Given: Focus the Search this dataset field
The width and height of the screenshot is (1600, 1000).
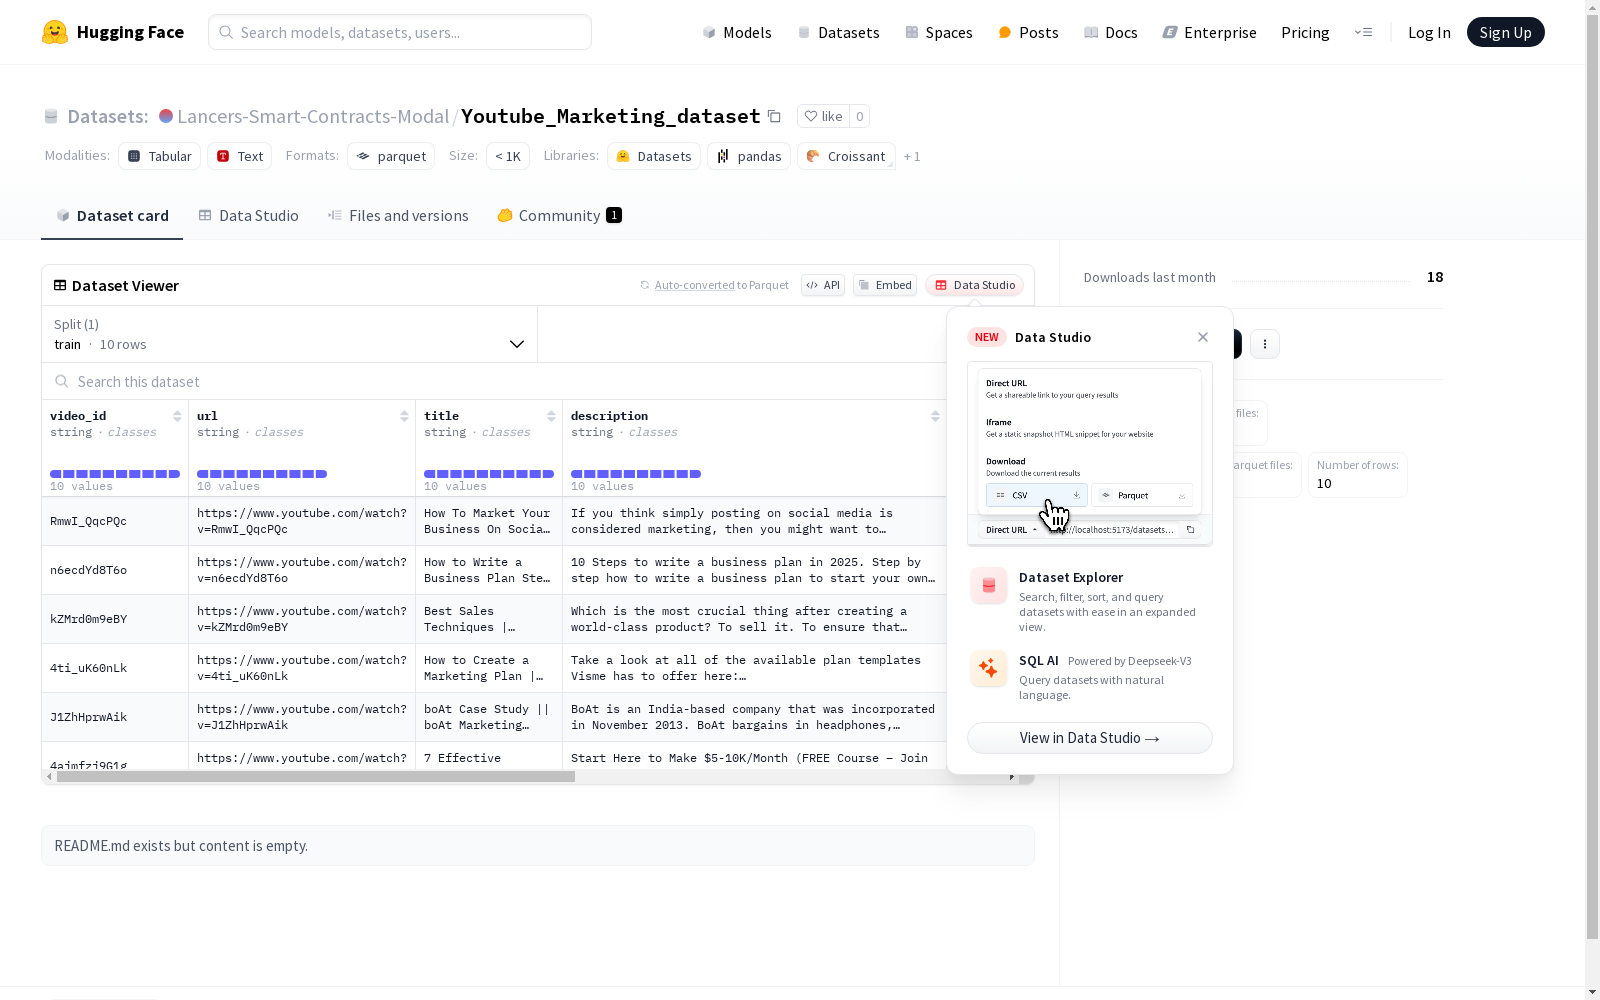Looking at the screenshot, I should coord(495,381).
